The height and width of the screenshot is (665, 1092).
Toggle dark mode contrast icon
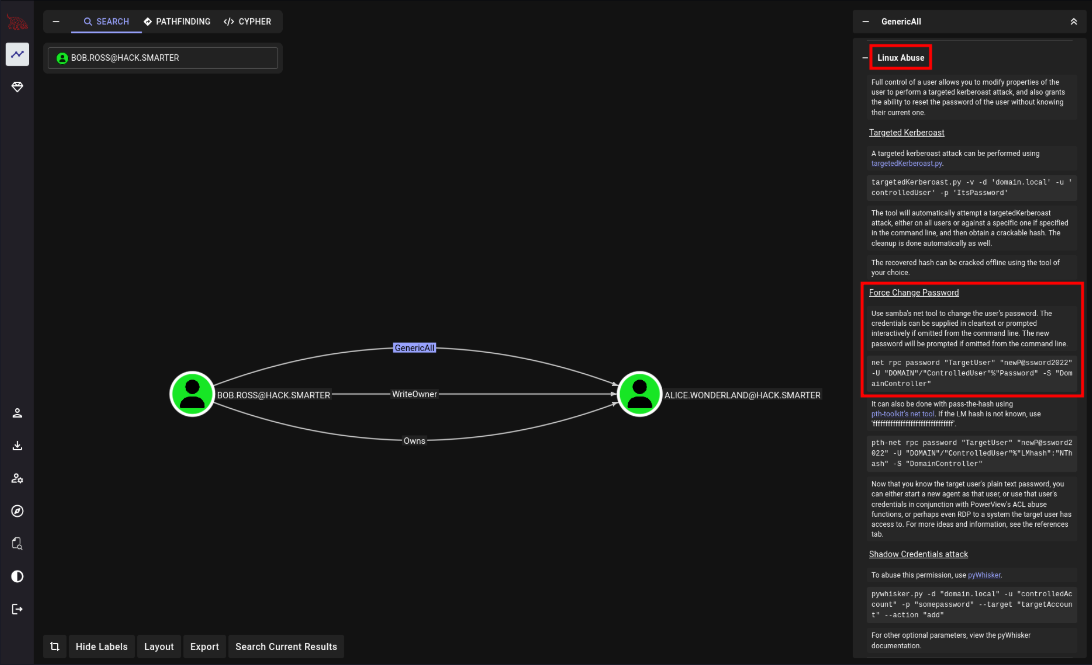click(x=17, y=577)
